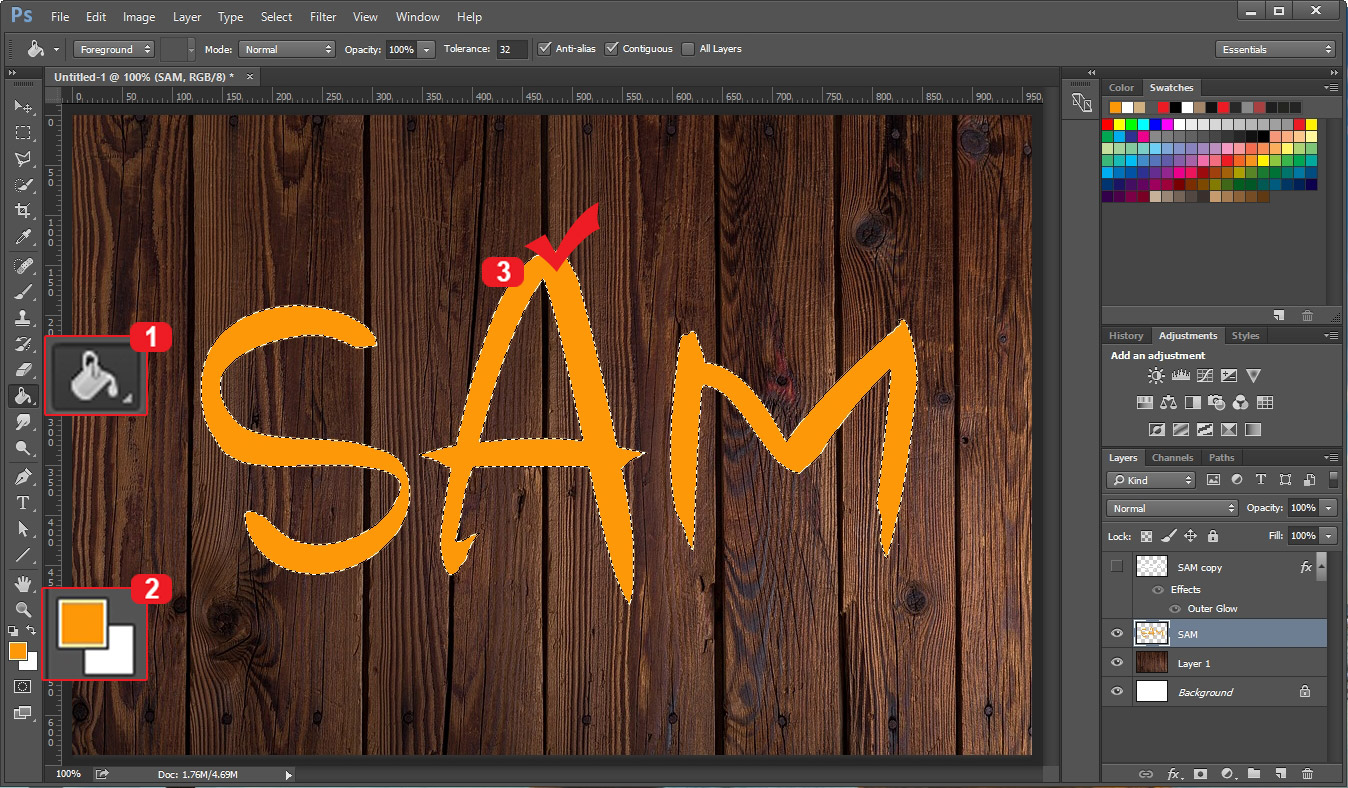The image size is (1348, 788).
Task: Click the background white color swatch
Action: (31, 663)
